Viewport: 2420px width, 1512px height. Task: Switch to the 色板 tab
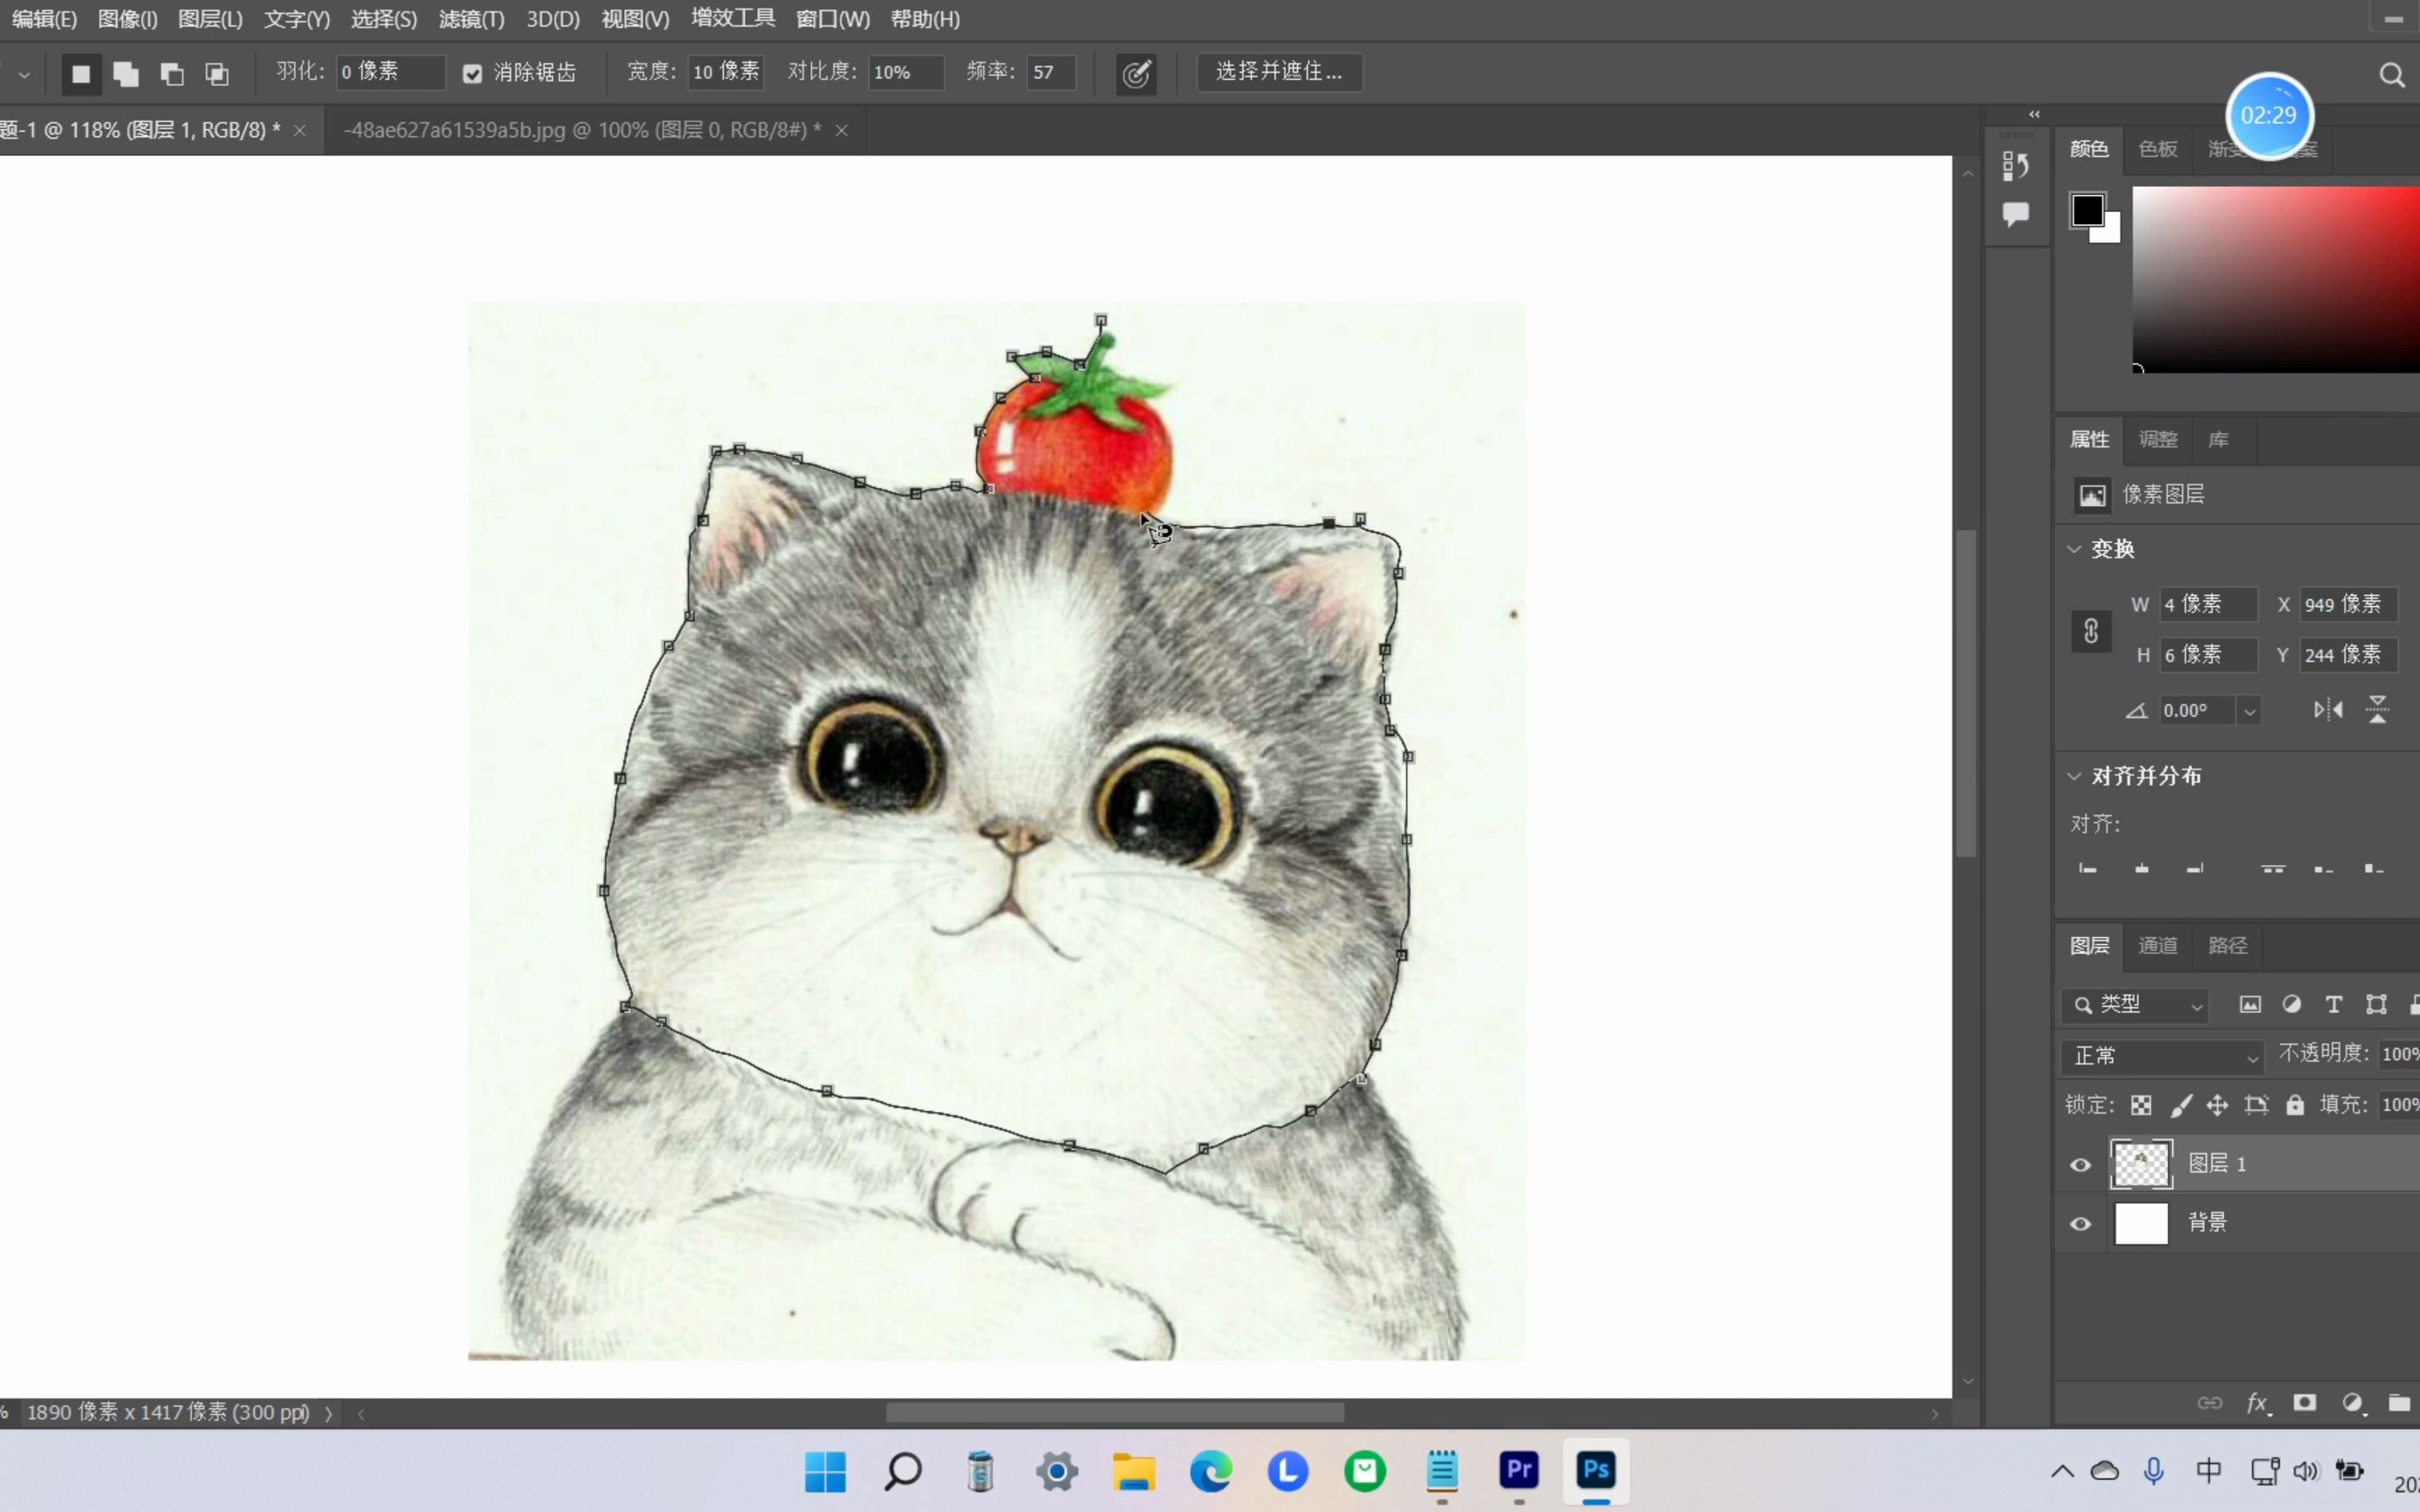point(2157,149)
